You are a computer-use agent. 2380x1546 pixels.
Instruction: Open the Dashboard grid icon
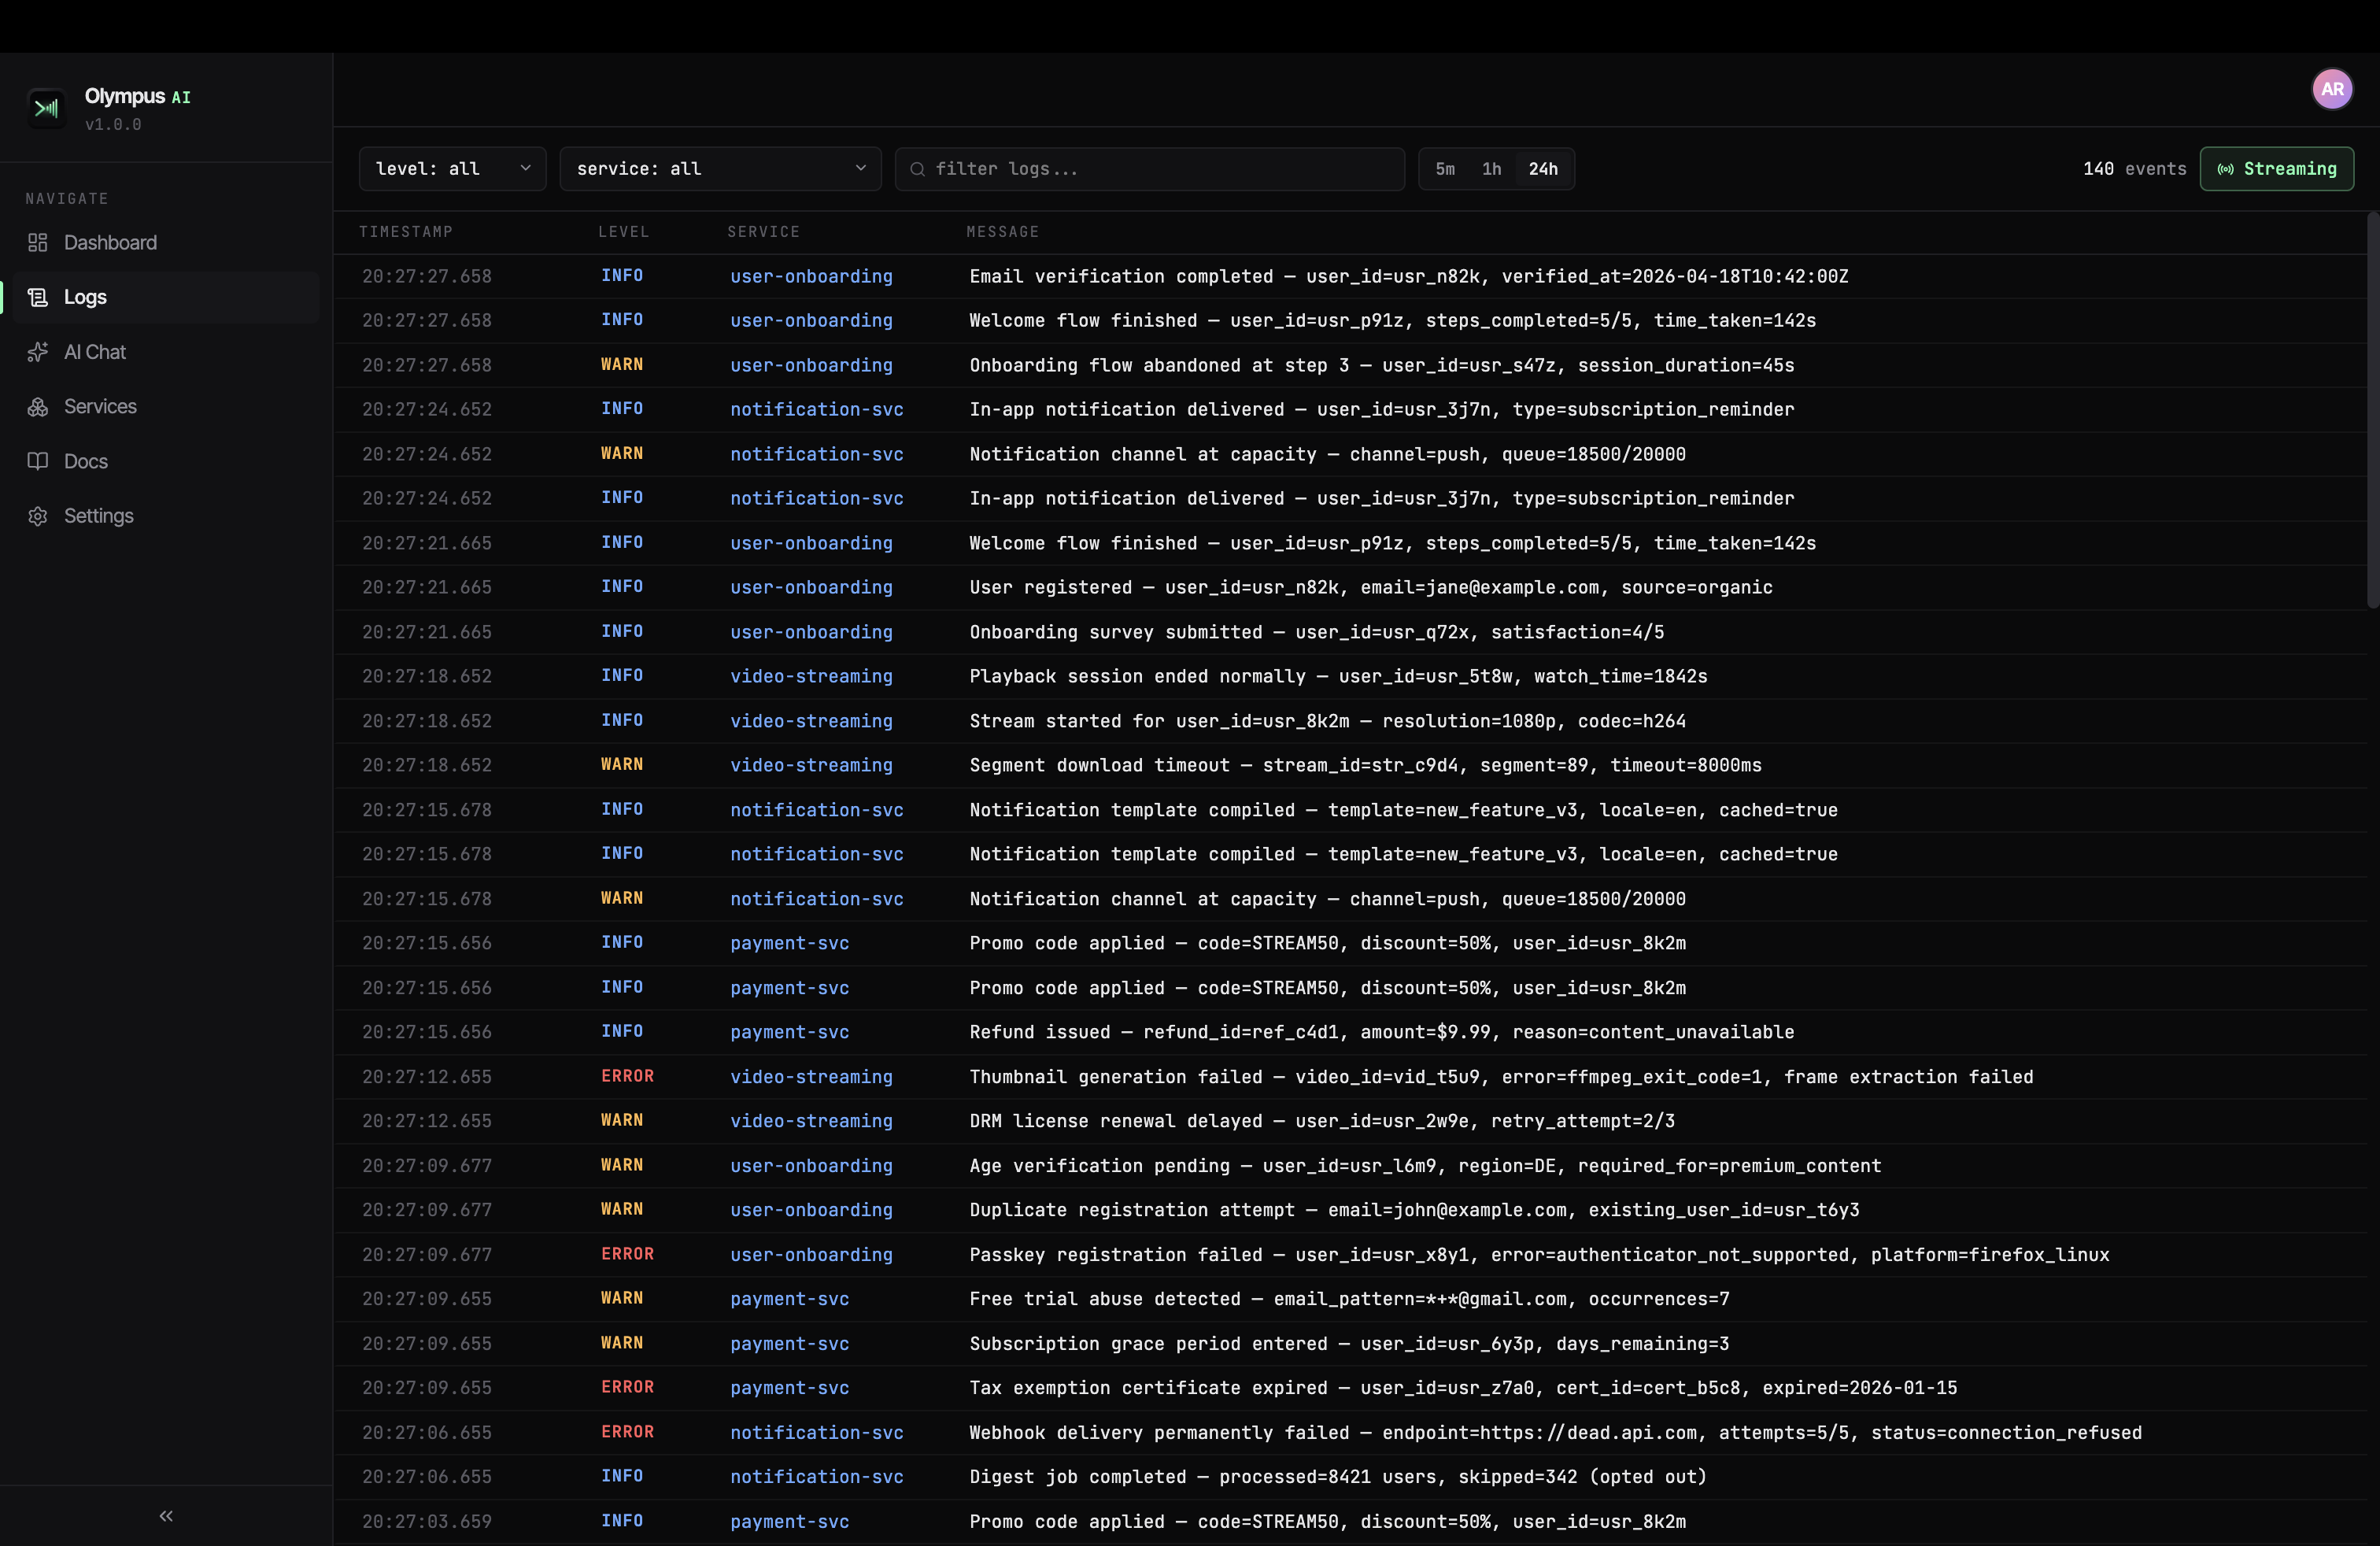click(x=38, y=243)
